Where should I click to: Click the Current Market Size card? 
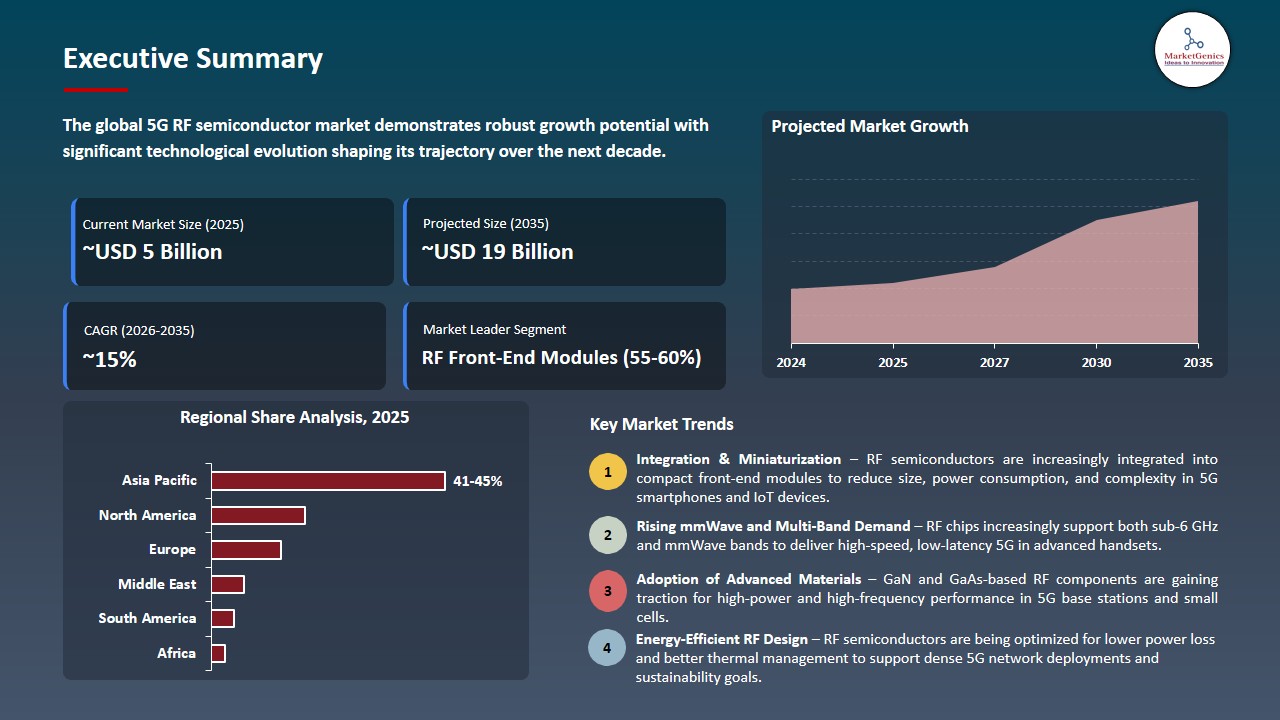(x=230, y=241)
